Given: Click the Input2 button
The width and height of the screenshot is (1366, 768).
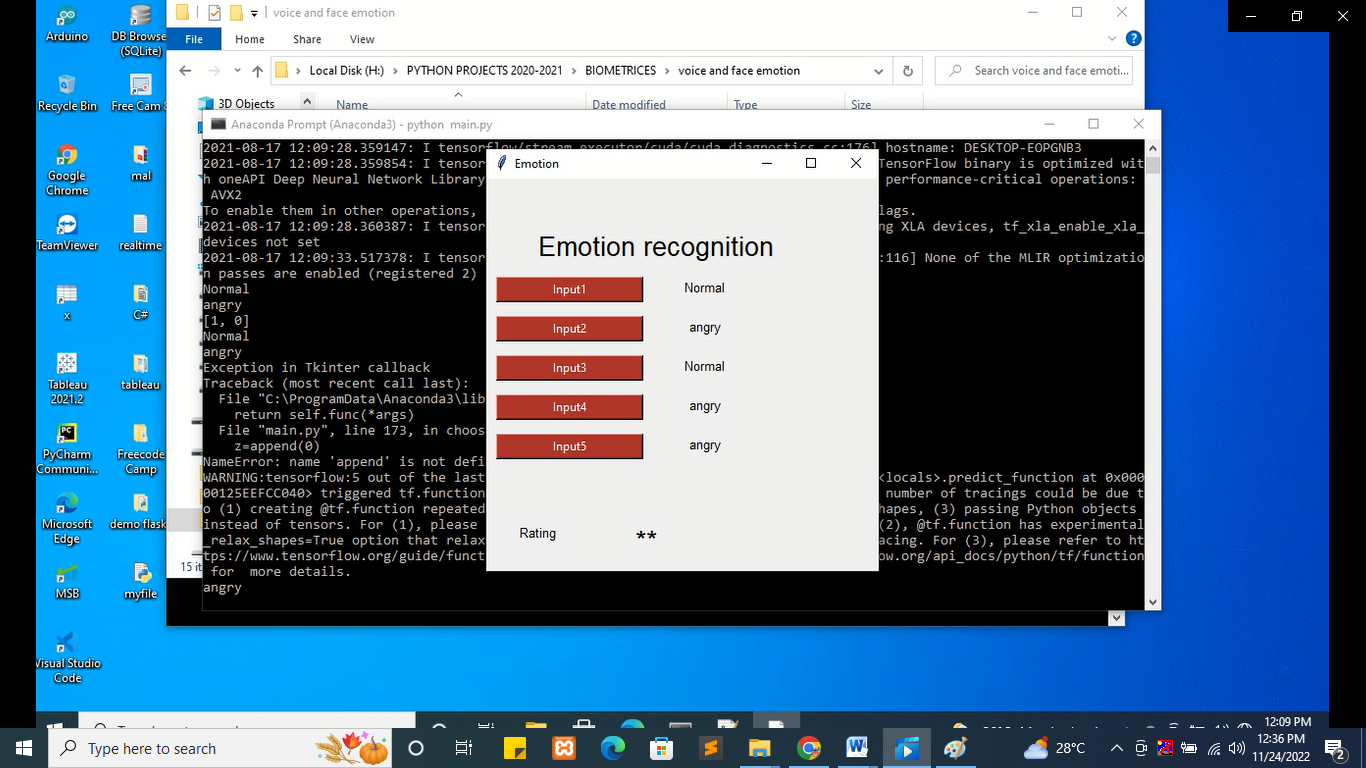Looking at the screenshot, I should point(569,329).
